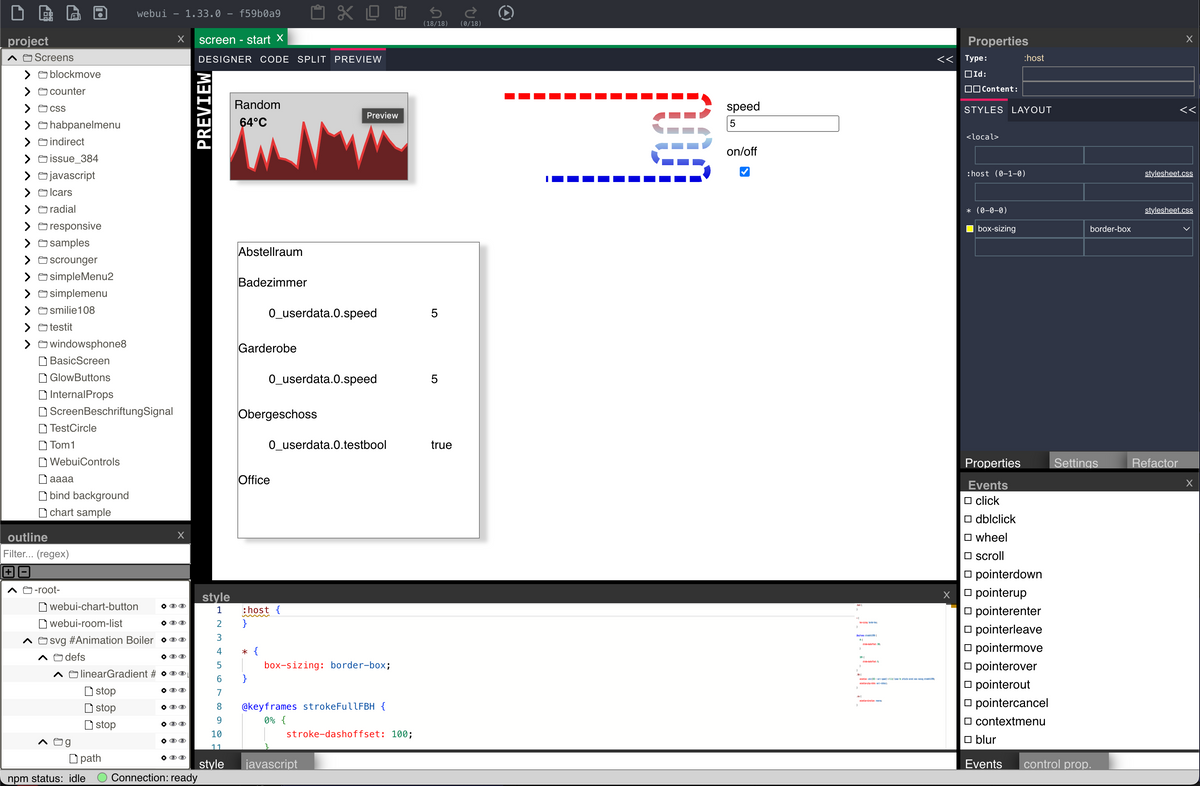
Task: Click the Preview button on Random chart
Action: (x=382, y=116)
